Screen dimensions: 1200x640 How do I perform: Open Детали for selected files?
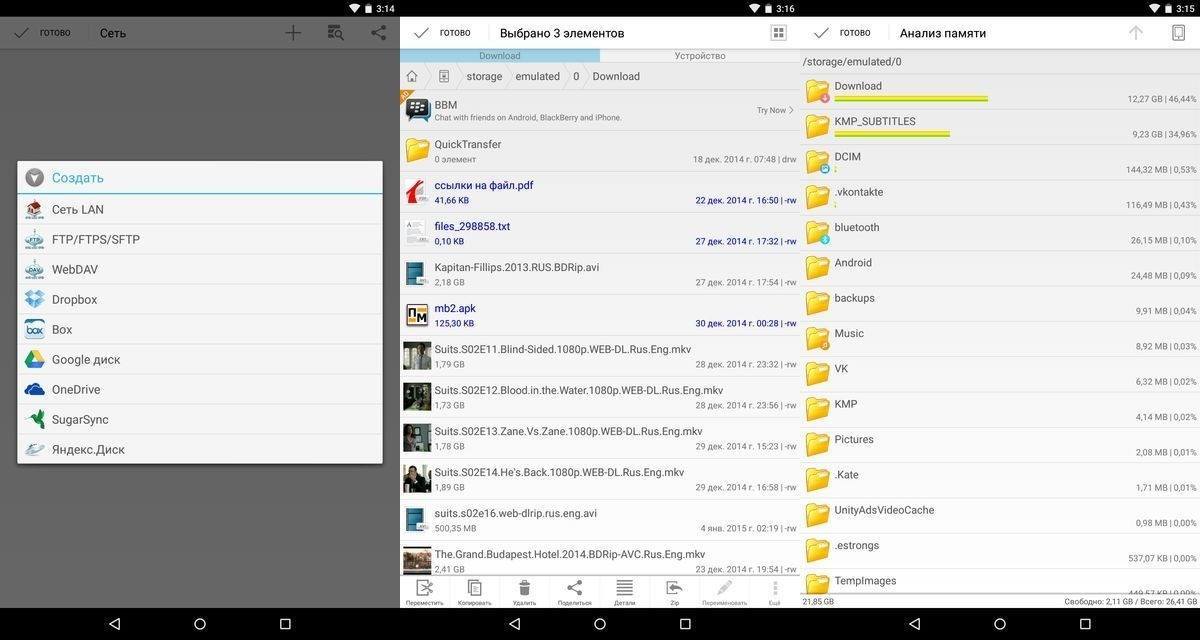coord(623,590)
